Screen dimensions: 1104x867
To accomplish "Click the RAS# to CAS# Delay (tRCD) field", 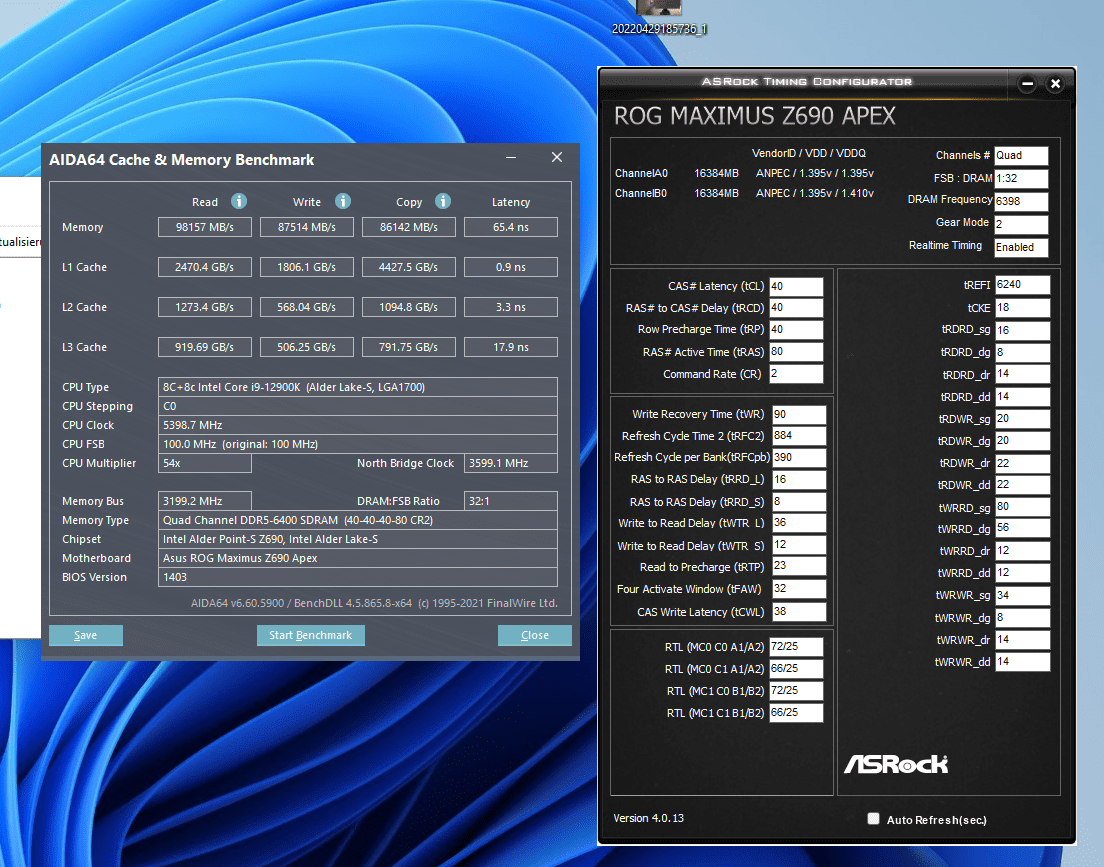I will [796, 308].
